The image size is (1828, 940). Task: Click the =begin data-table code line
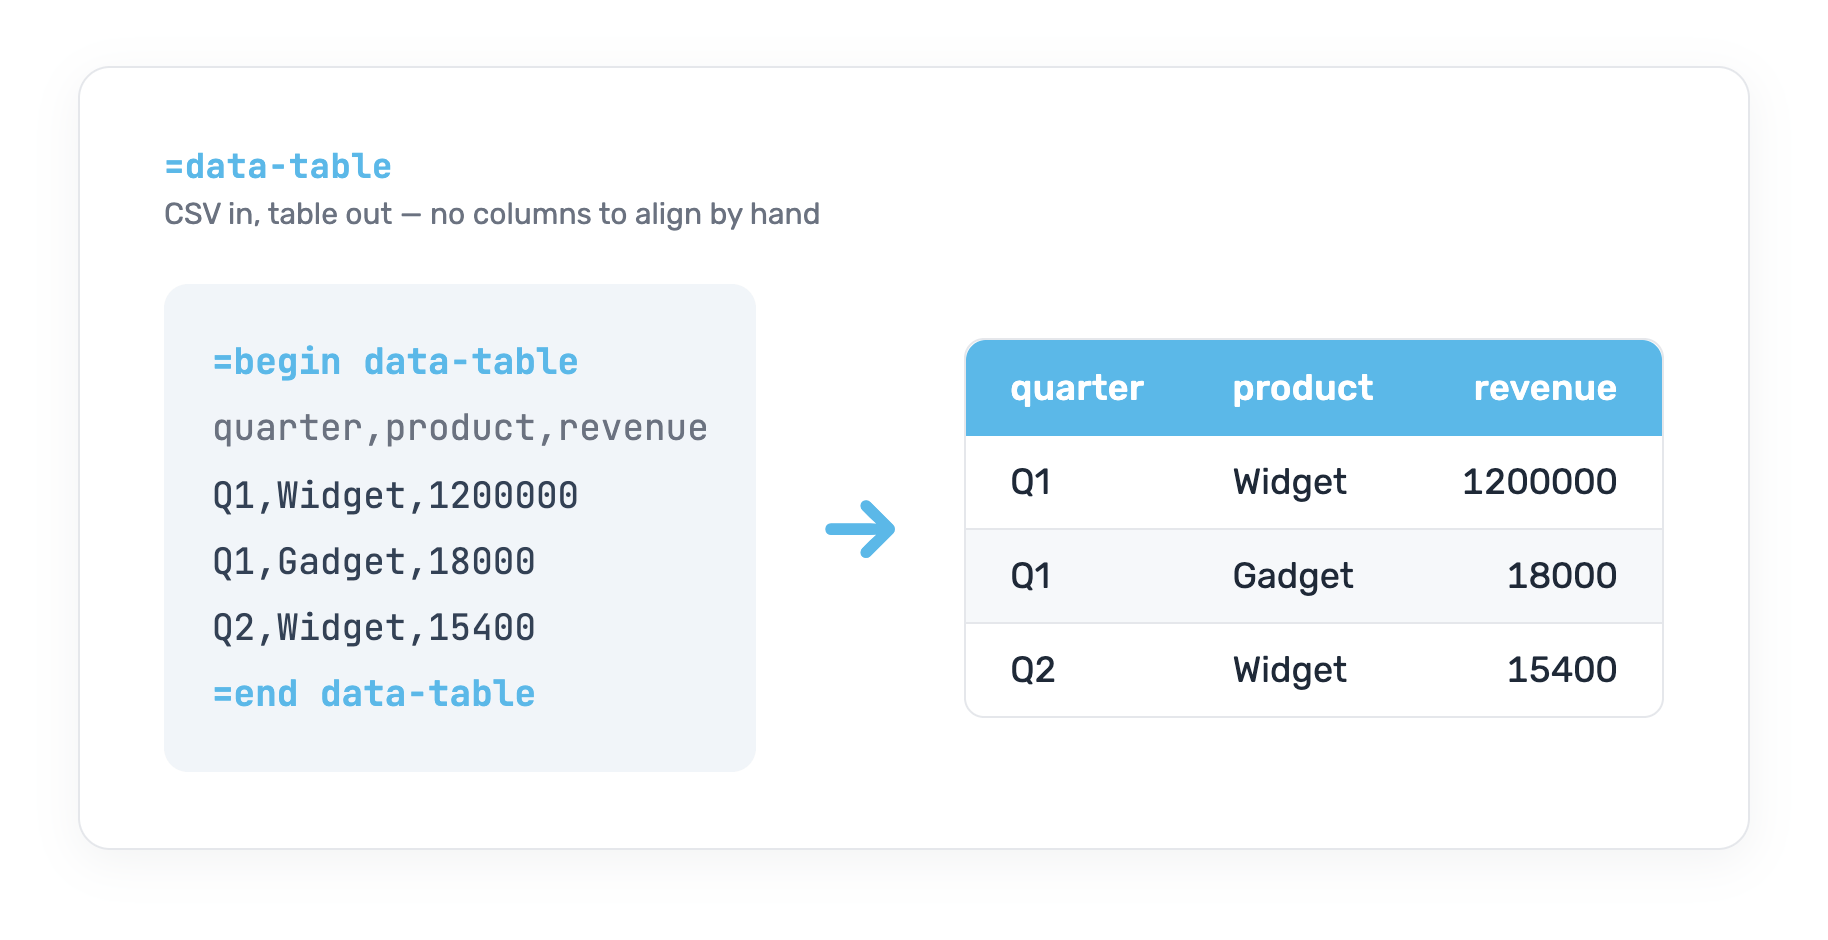(395, 362)
